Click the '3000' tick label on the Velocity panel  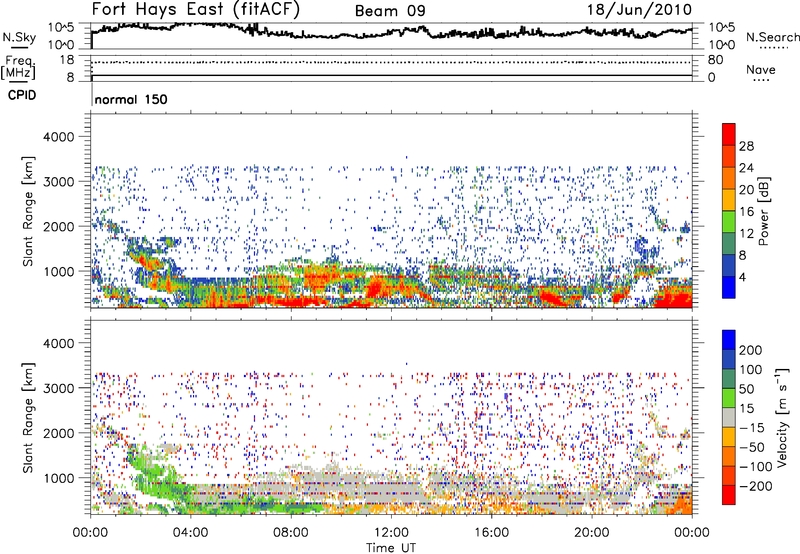pos(59,388)
